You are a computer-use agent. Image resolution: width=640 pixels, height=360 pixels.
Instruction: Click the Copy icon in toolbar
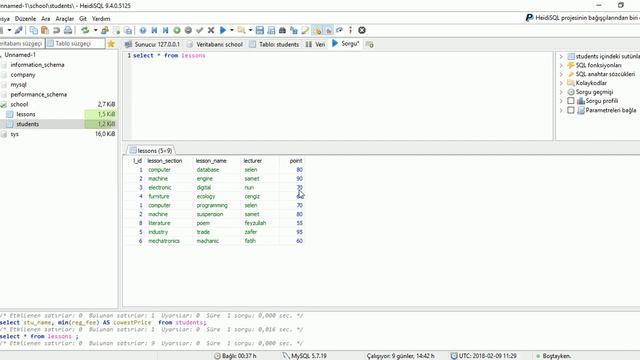coord(34,30)
